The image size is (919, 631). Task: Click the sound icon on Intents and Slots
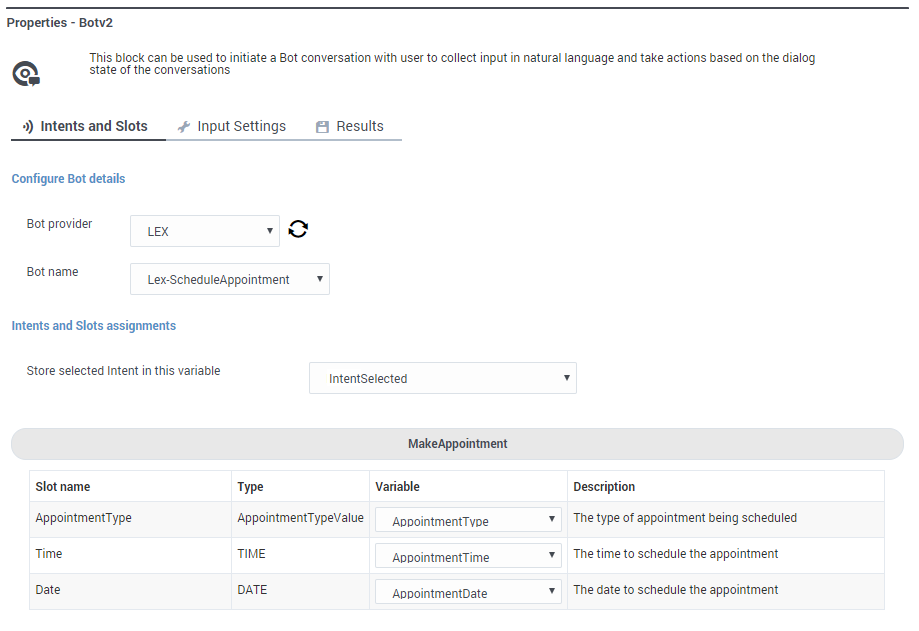pos(28,127)
